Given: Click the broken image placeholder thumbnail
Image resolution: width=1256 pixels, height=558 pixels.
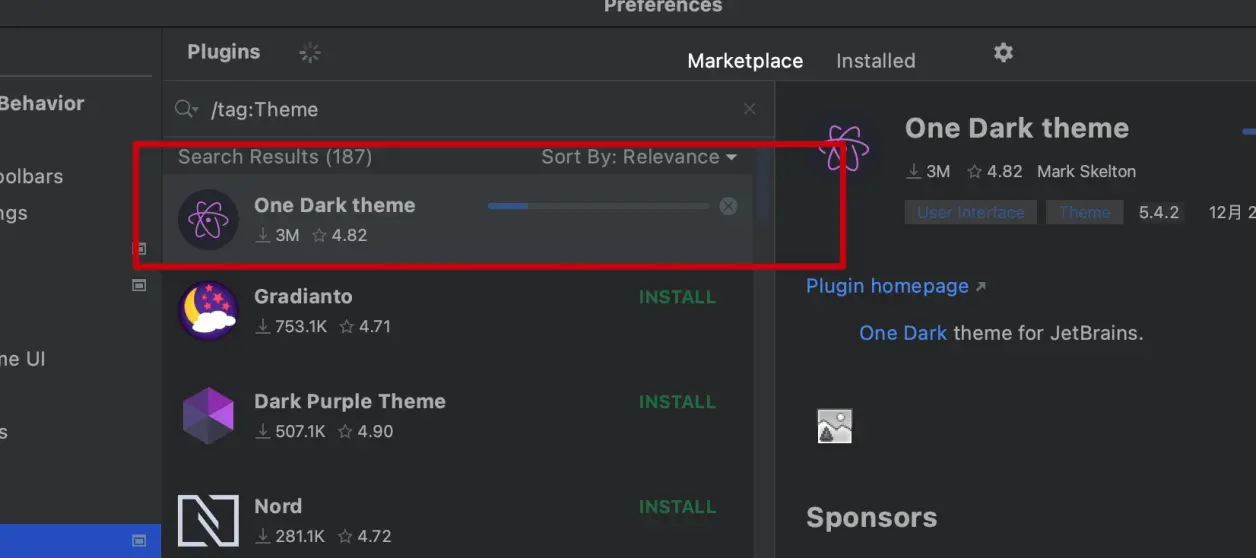Looking at the screenshot, I should coord(835,427).
